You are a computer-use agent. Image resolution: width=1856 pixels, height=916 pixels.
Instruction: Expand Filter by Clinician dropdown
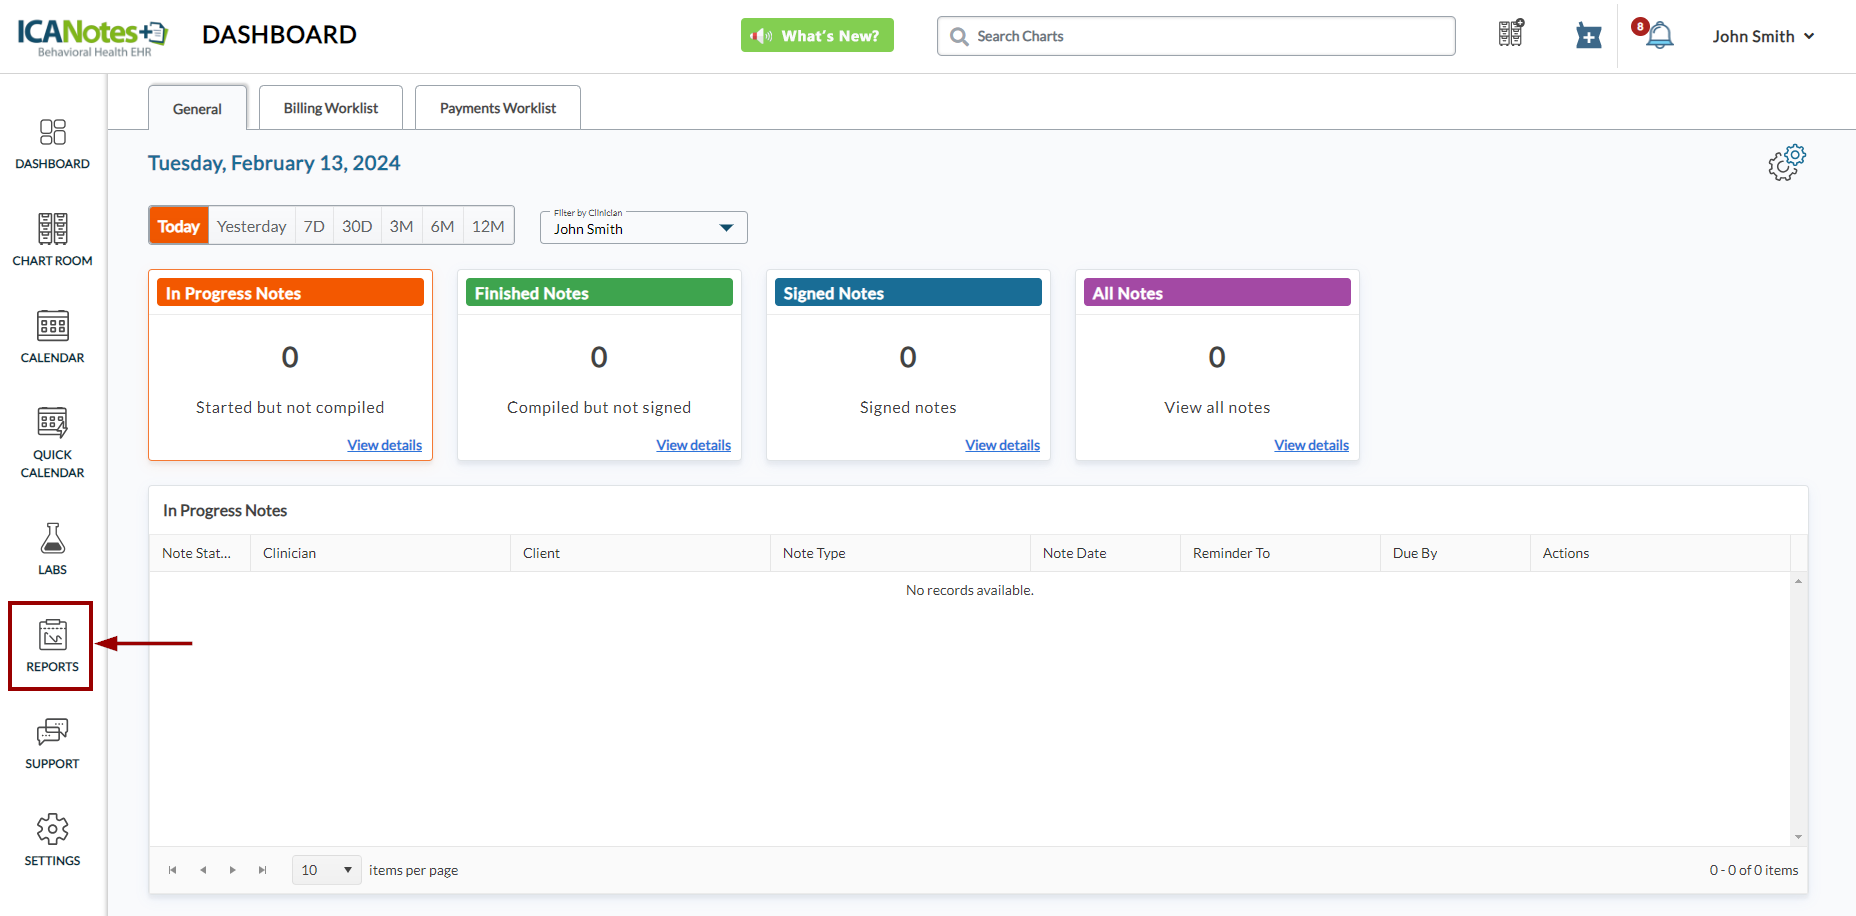coord(643,228)
